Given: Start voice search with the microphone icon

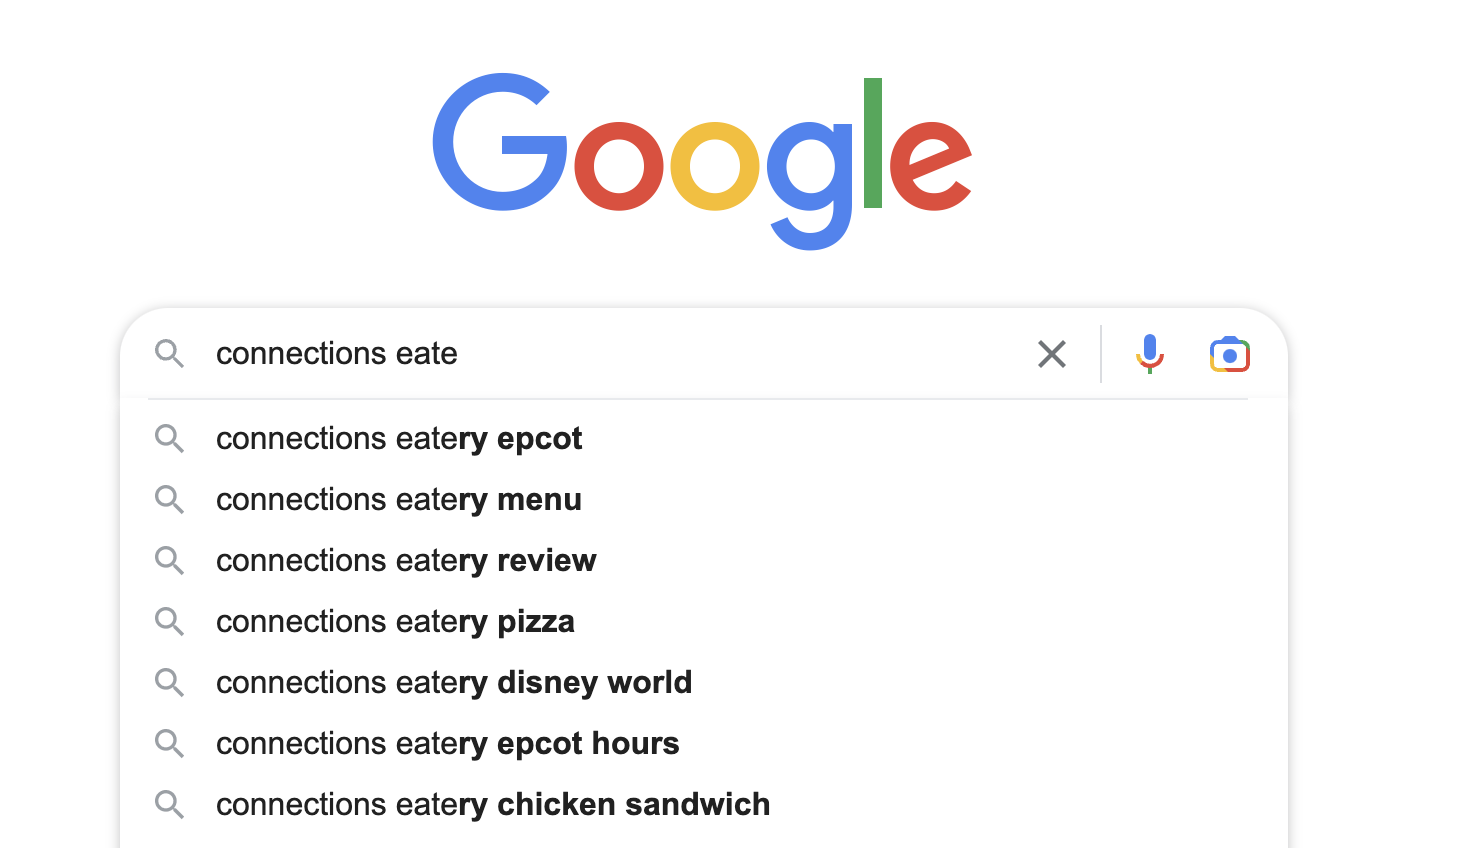Looking at the screenshot, I should 1150,354.
